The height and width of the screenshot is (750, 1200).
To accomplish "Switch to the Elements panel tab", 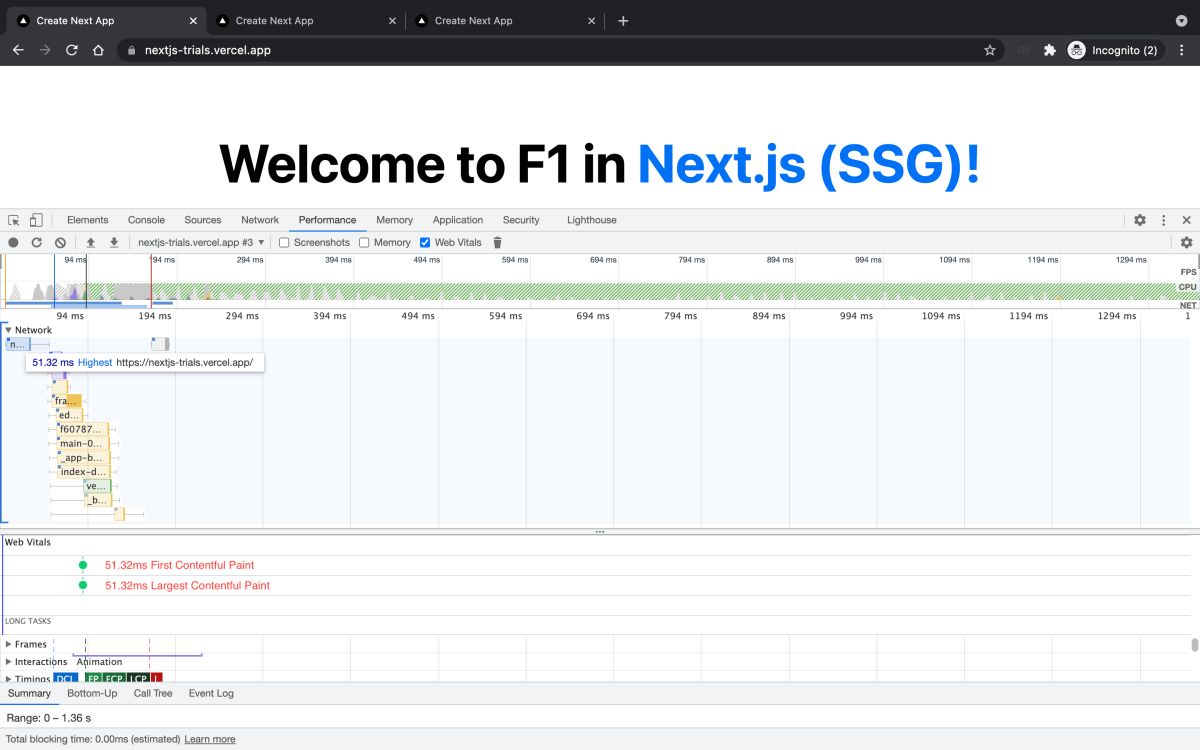I will point(88,220).
